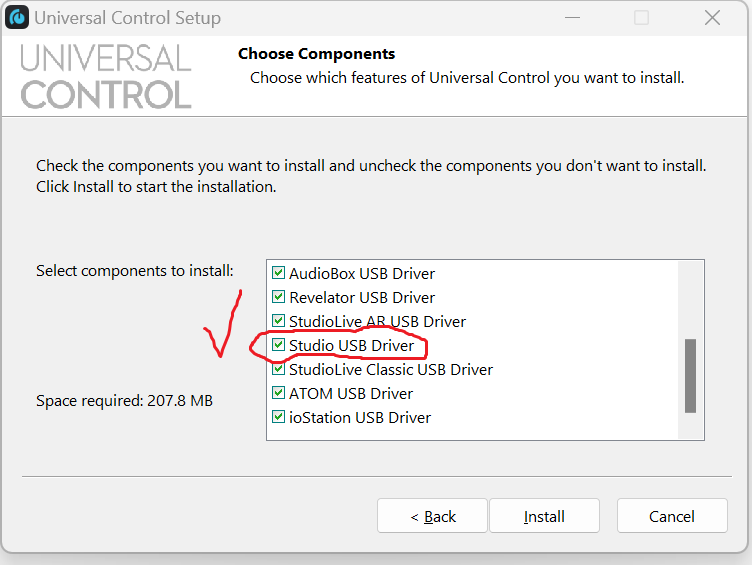Close the Universal Control Setup window

pyautogui.click(x=712, y=18)
